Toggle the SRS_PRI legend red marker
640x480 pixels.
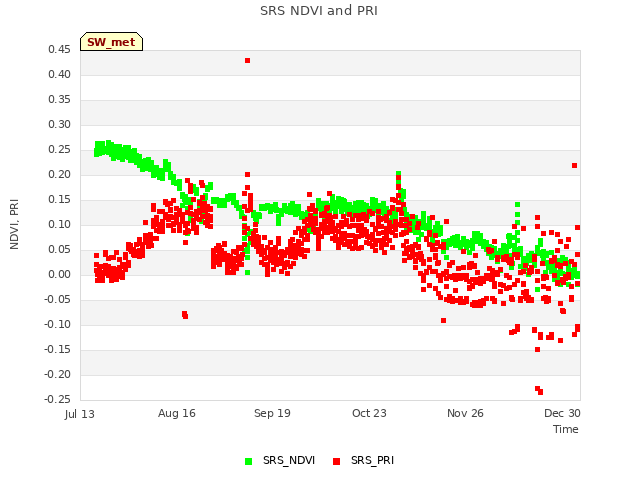point(336,461)
